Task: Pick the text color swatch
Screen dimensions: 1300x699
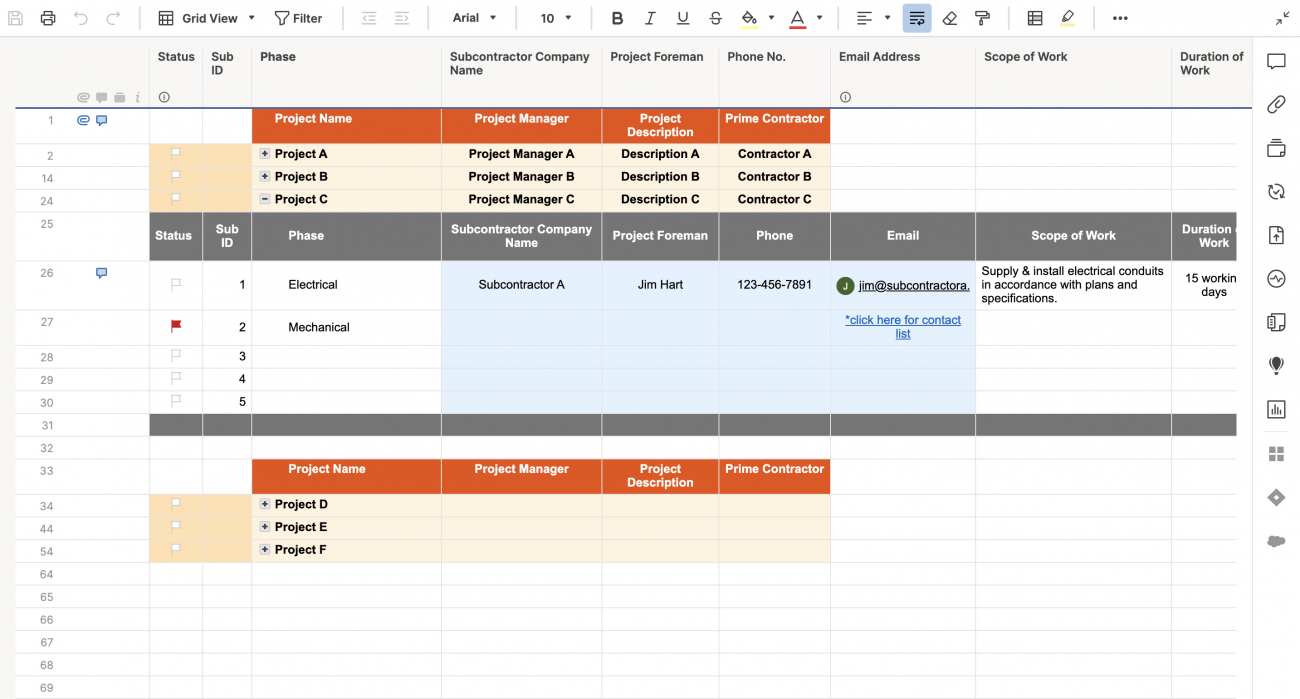Action: point(797,18)
